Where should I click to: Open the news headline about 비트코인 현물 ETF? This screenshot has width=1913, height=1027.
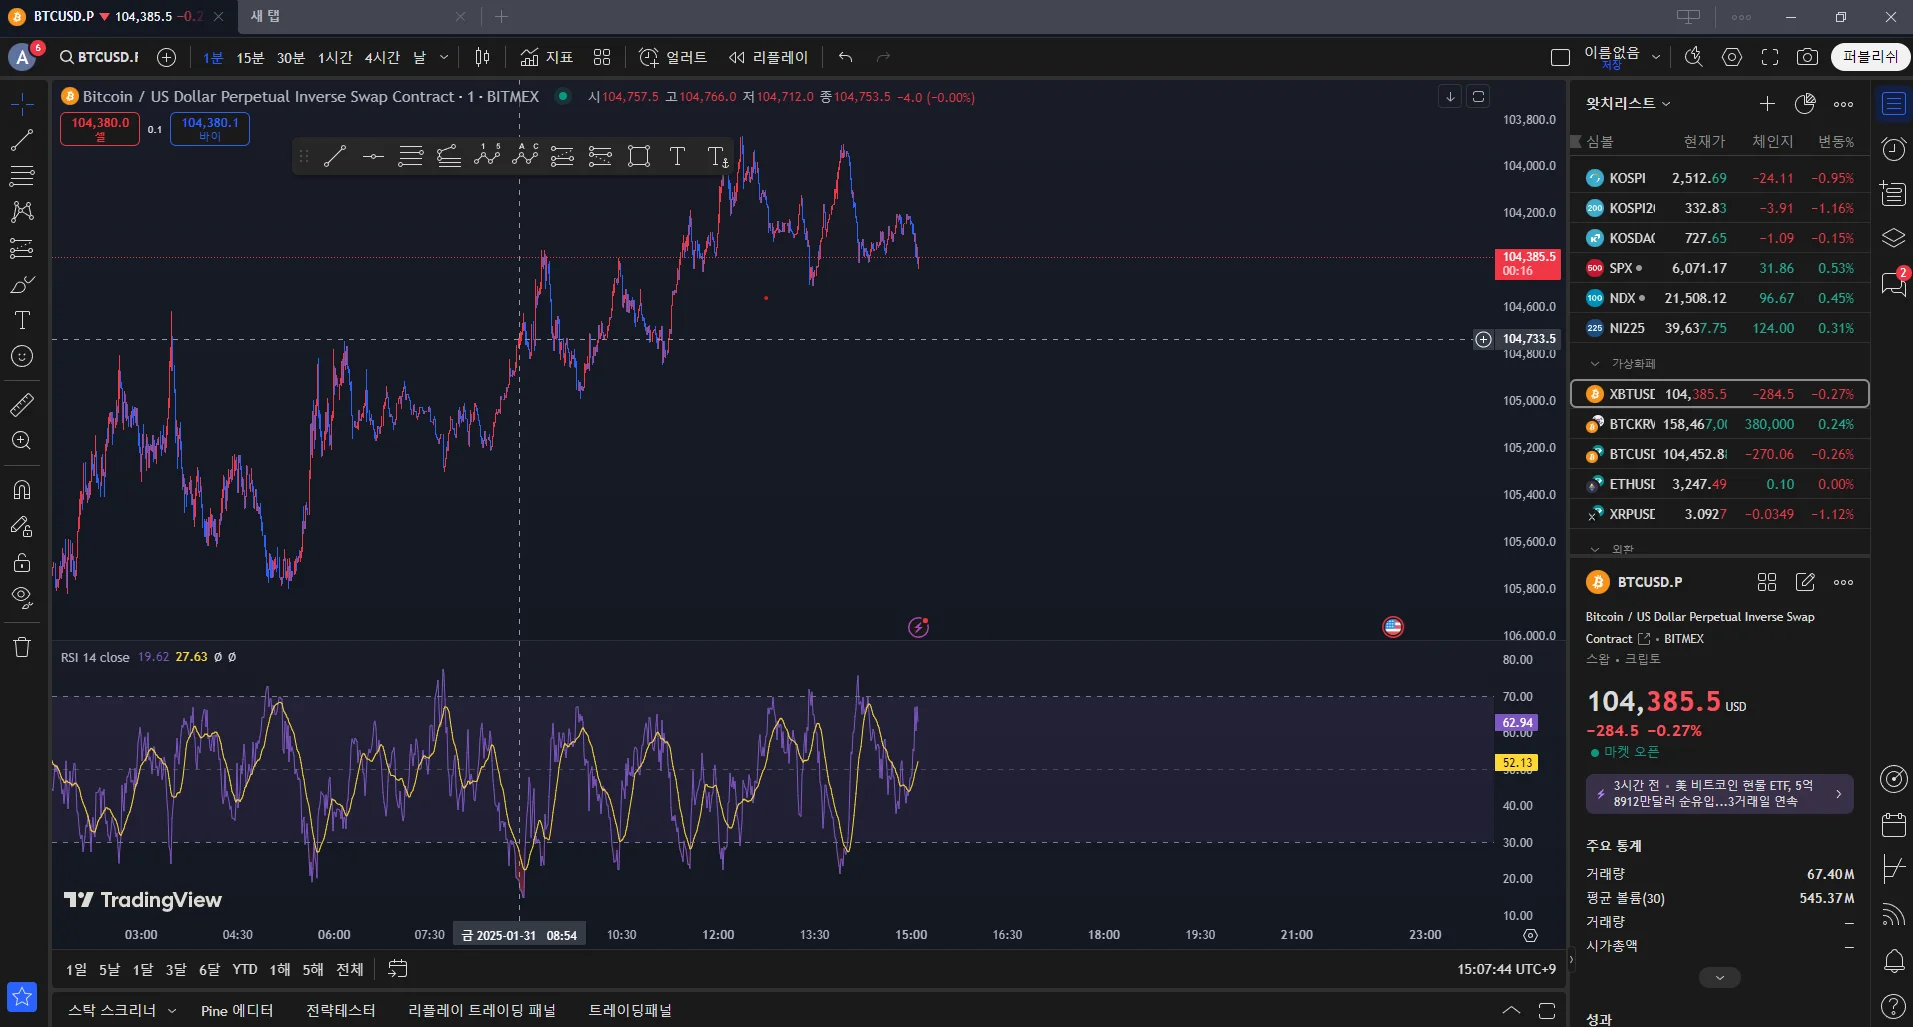click(1720, 794)
